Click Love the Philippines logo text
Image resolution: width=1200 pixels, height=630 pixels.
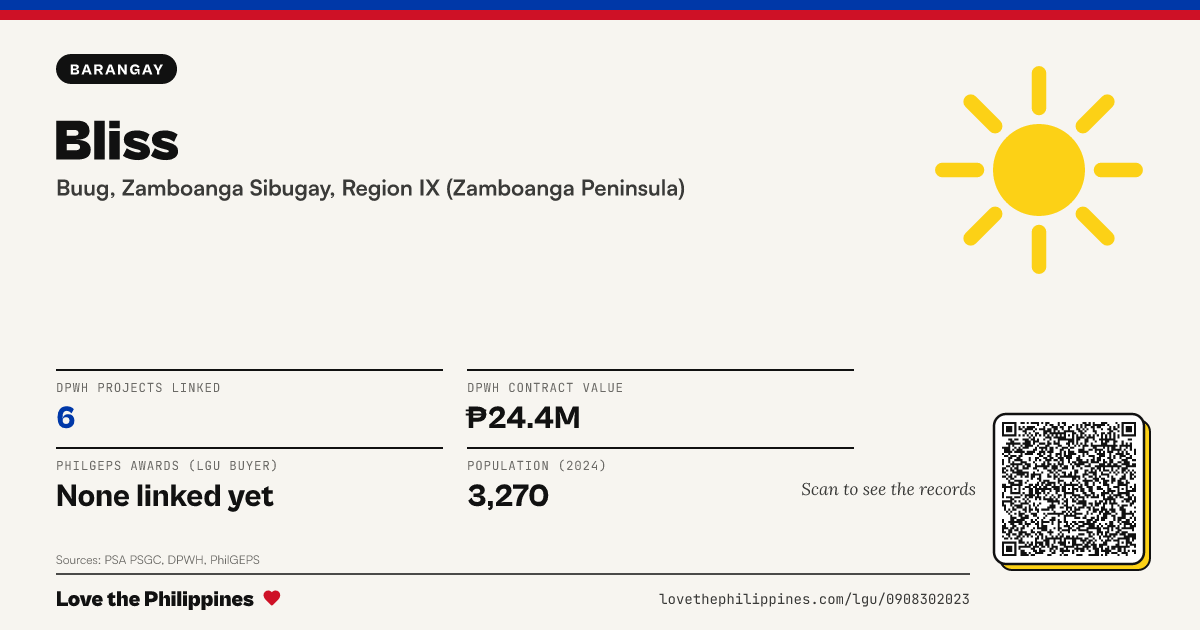tap(155, 599)
